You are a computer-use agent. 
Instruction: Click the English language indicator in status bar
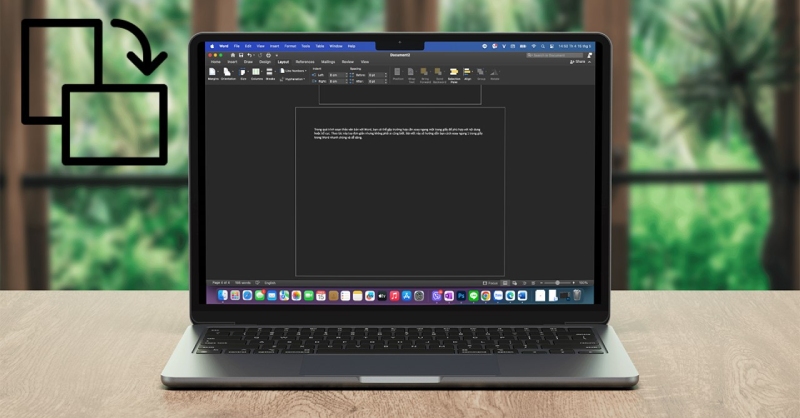269,282
